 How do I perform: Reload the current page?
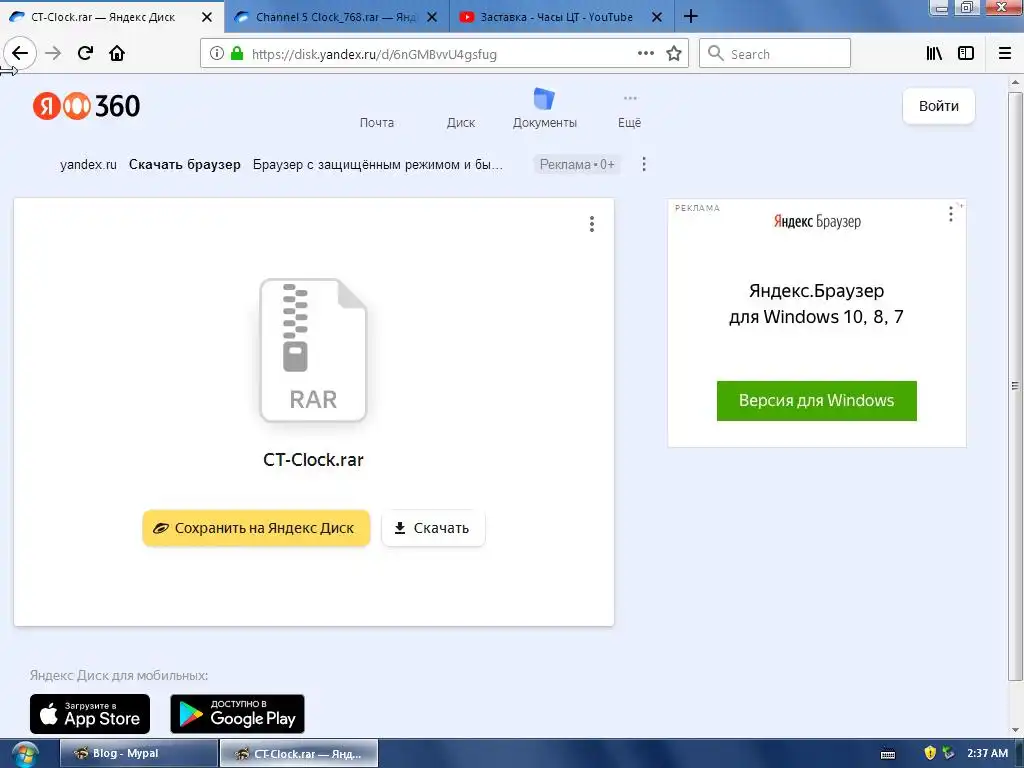[85, 53]
